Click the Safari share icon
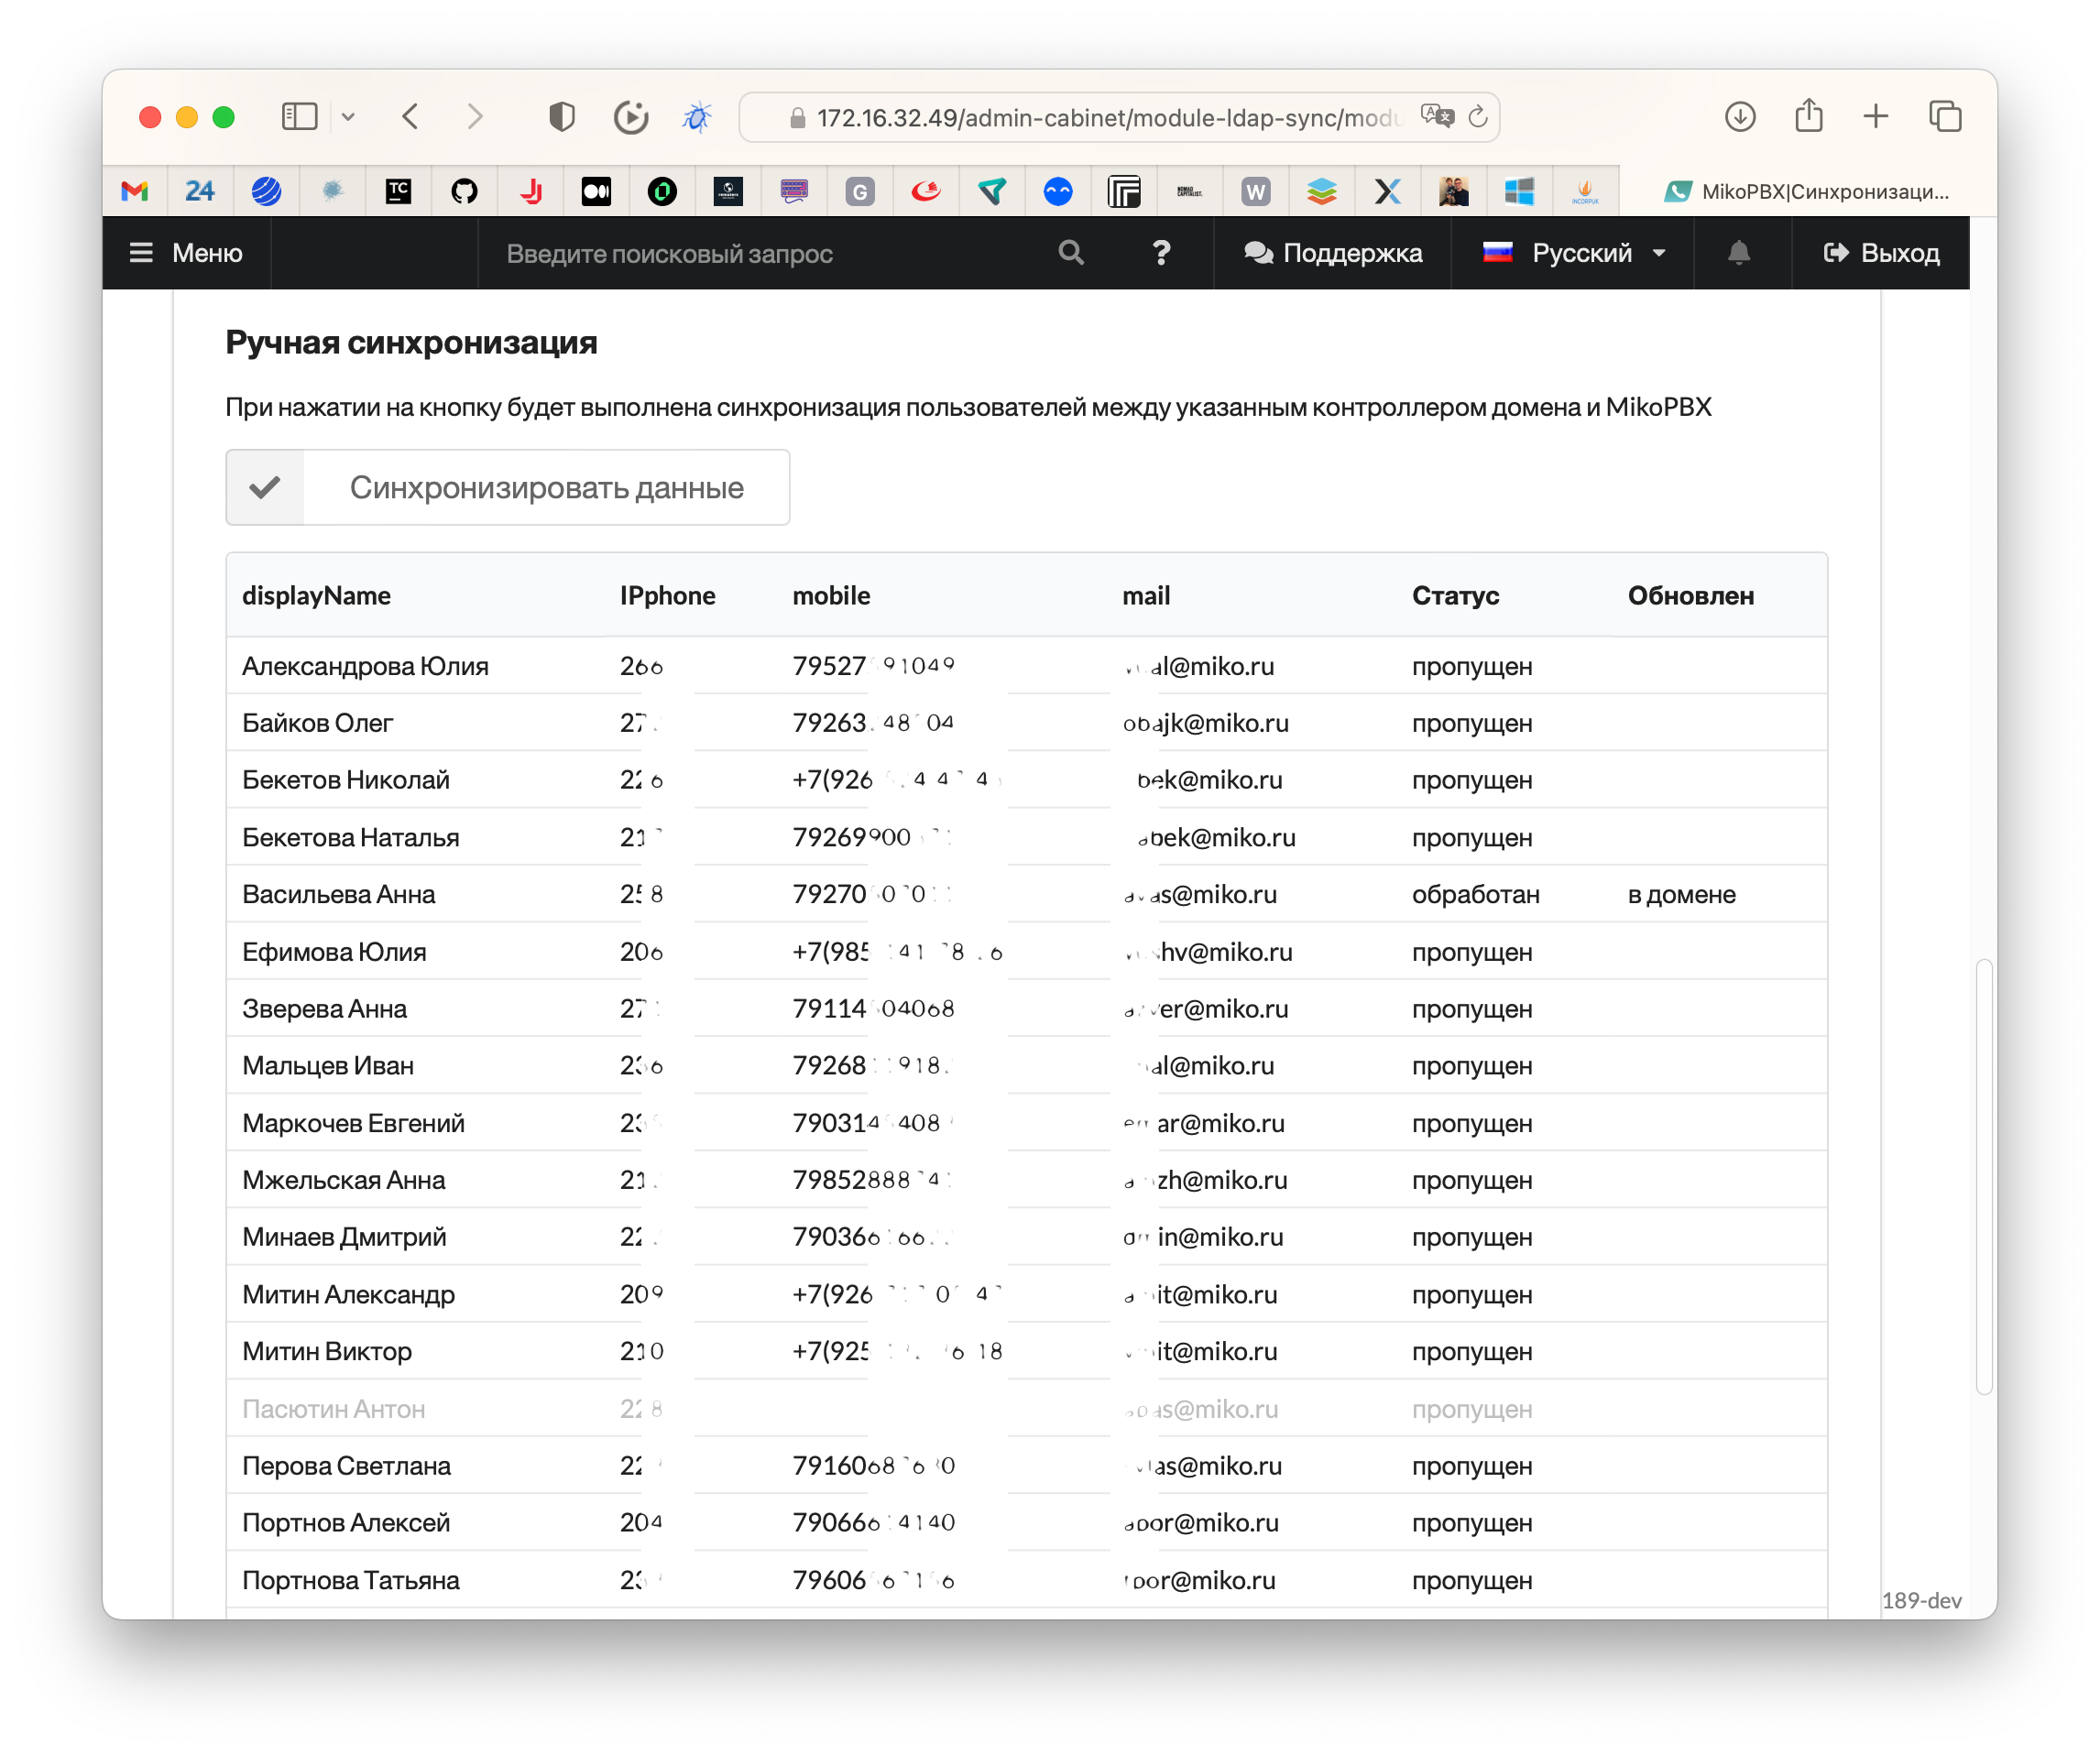Image resolution: width=2100 pixels, height=1755 pixels. click(1808, 117)
